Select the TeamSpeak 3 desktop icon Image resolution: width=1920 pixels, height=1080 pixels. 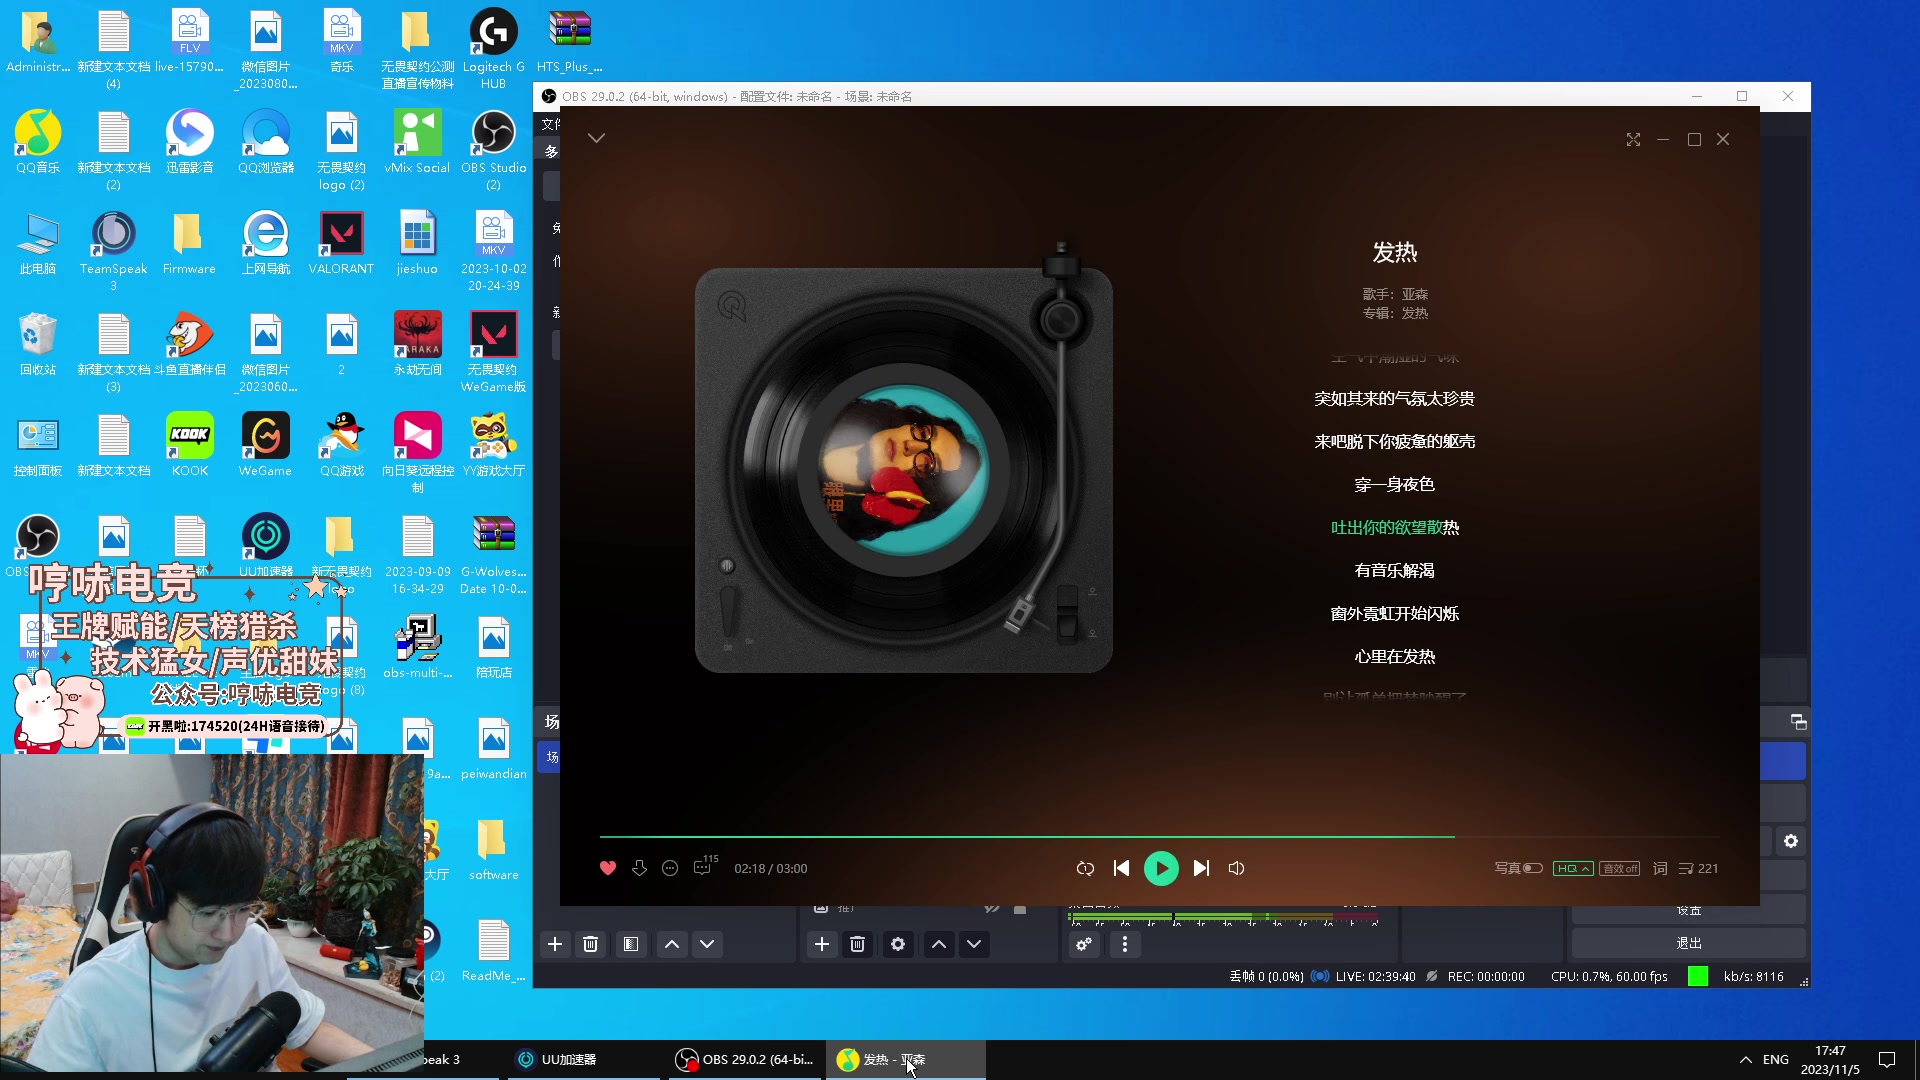(x=113, y=251)
